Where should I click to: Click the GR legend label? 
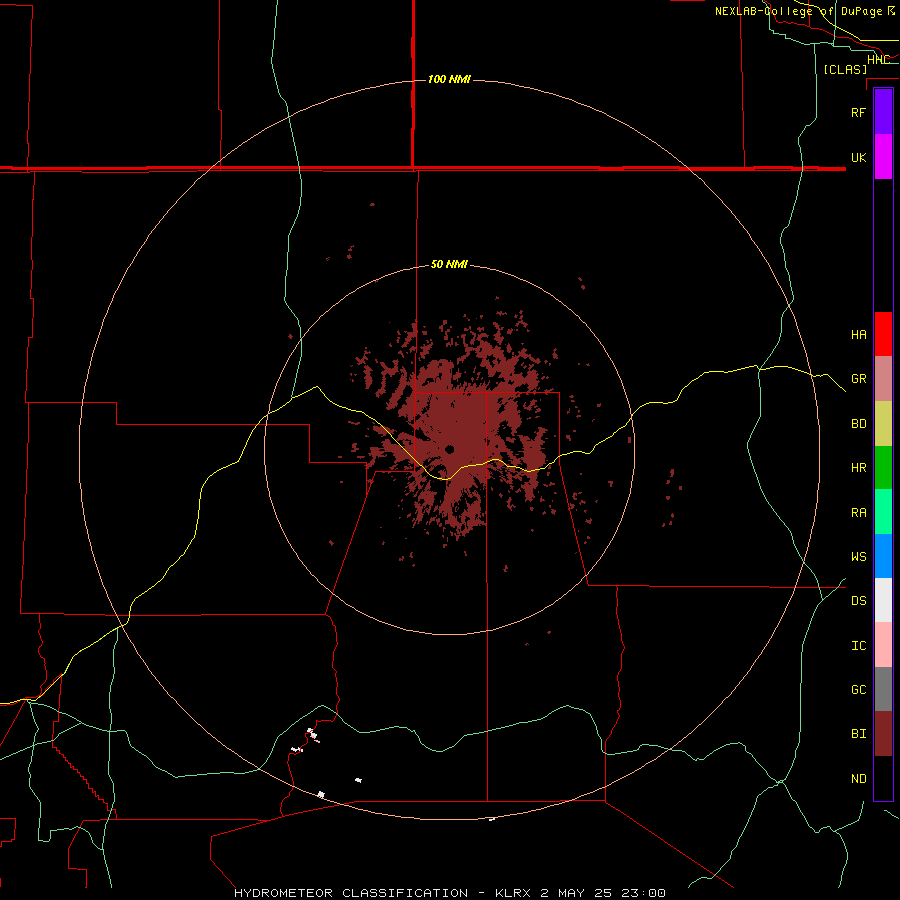[x=858, y=379]
